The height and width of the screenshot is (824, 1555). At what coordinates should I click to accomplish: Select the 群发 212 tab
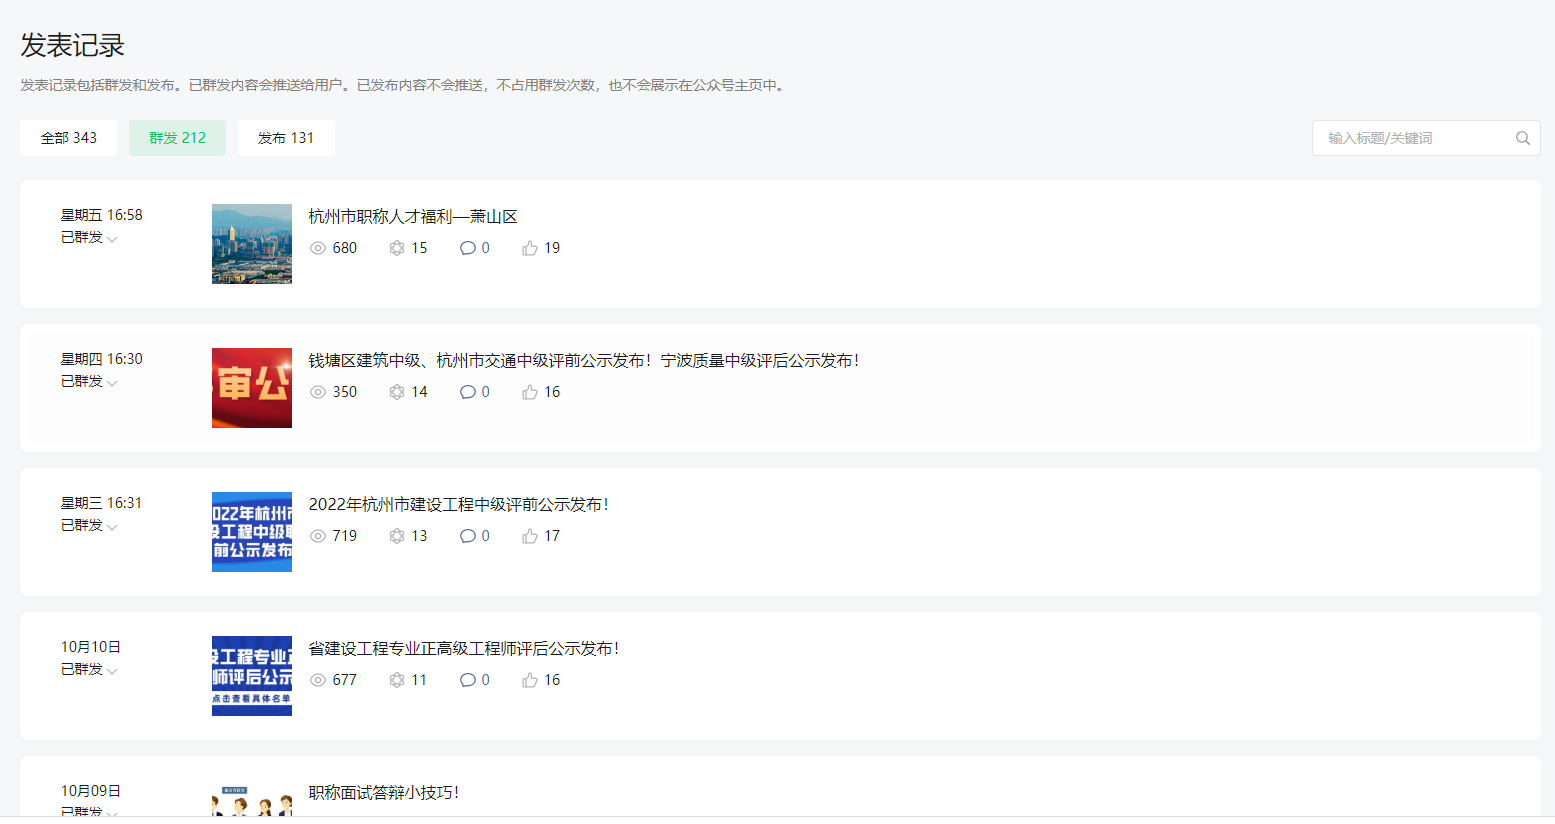tap(177, 138)
